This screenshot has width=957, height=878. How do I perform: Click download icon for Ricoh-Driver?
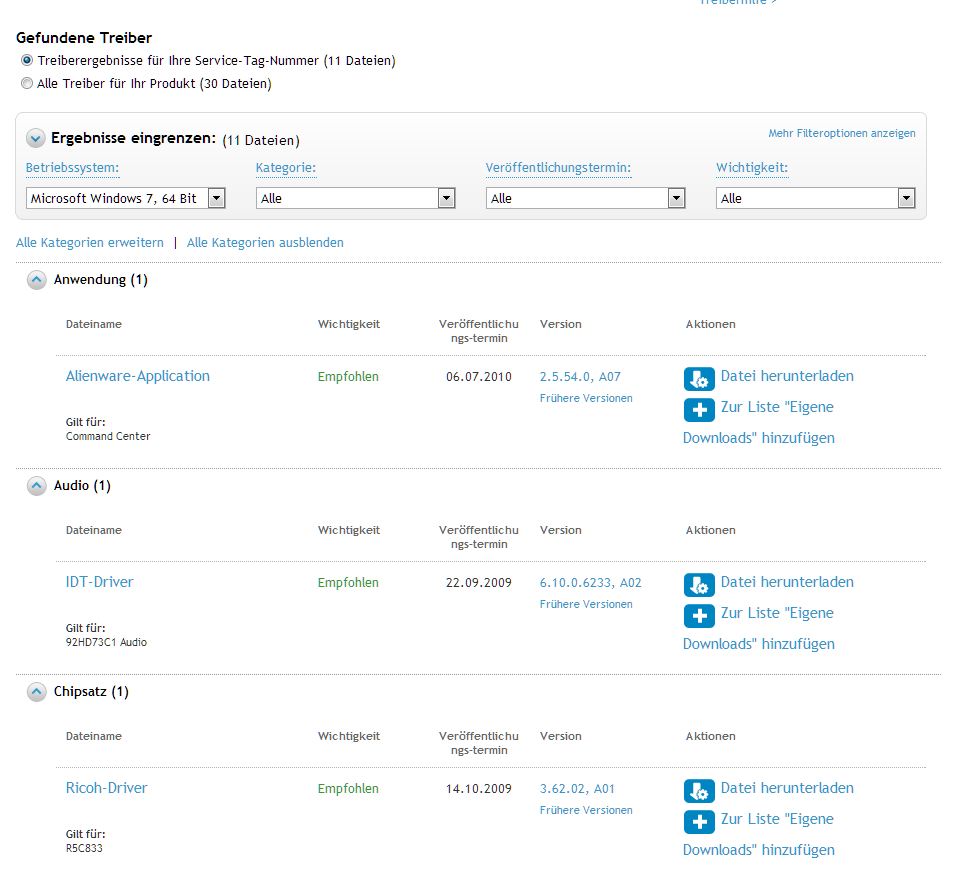[699, 790]
